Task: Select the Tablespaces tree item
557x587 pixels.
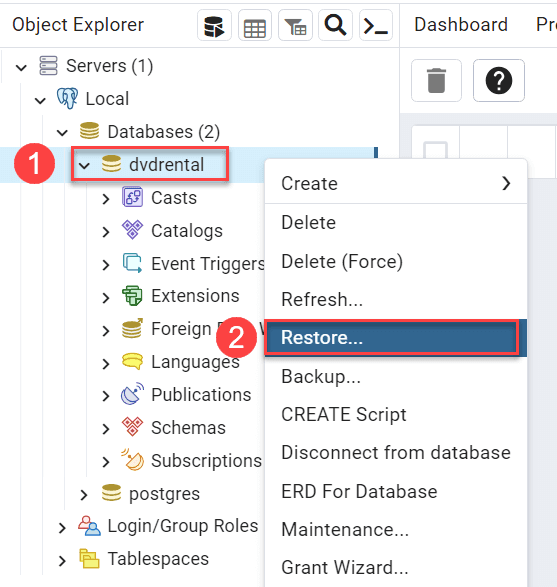Action: [x=158, y=559]
